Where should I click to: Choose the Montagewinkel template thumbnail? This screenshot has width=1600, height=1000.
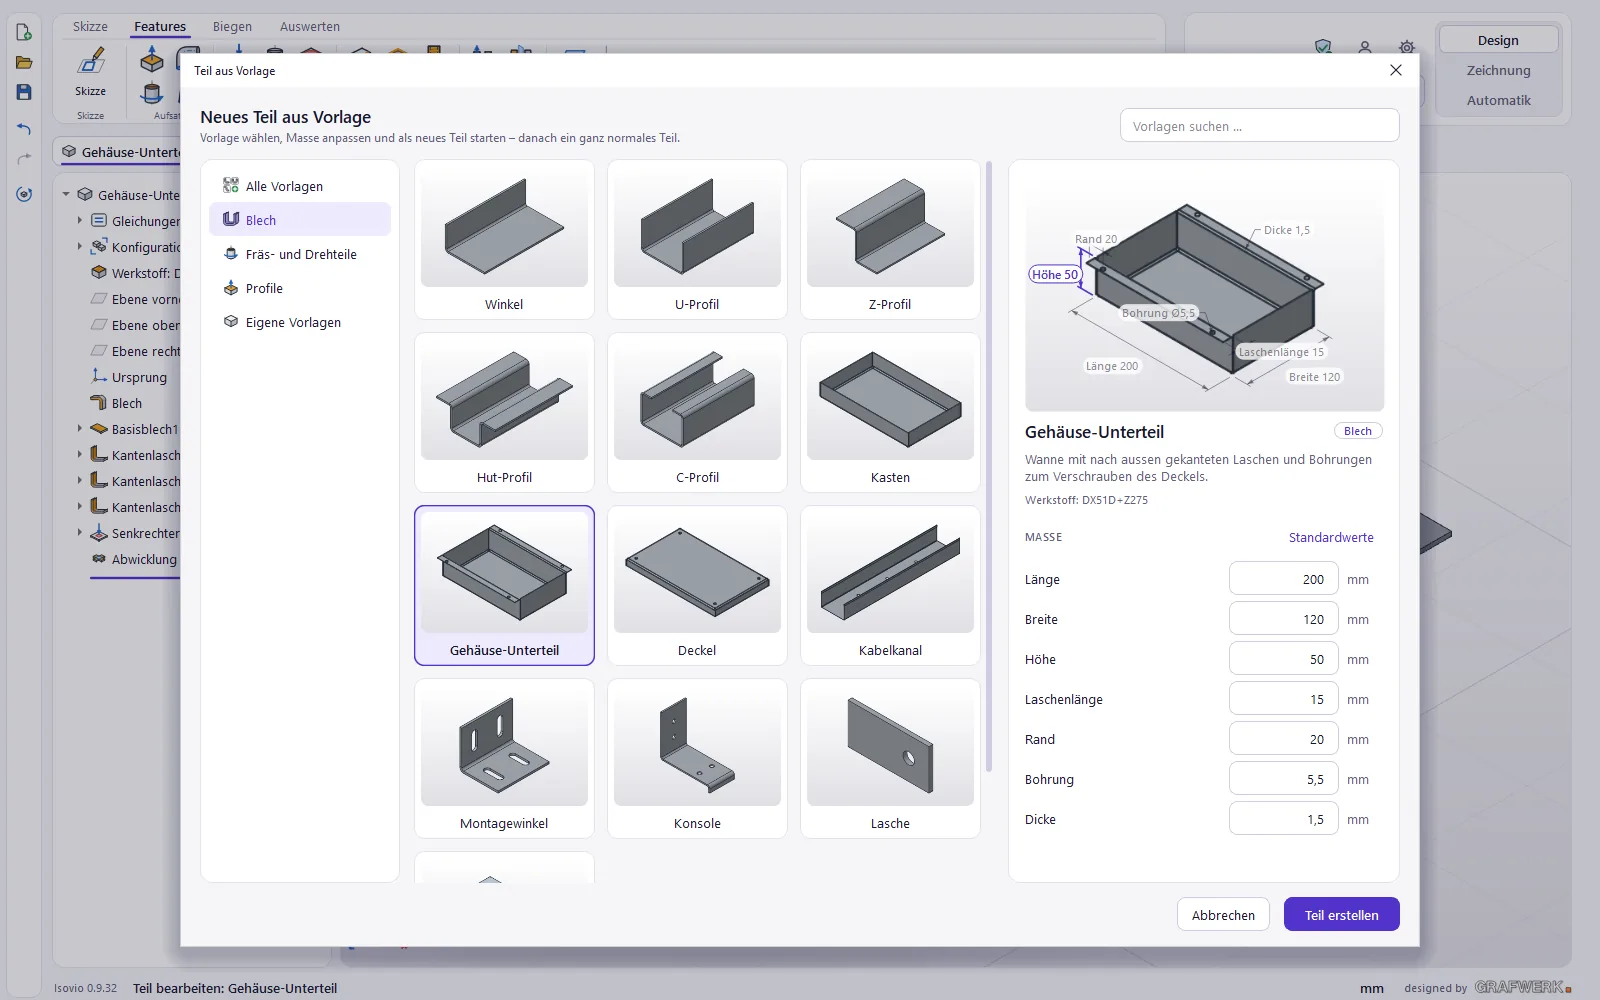(504, 758)
